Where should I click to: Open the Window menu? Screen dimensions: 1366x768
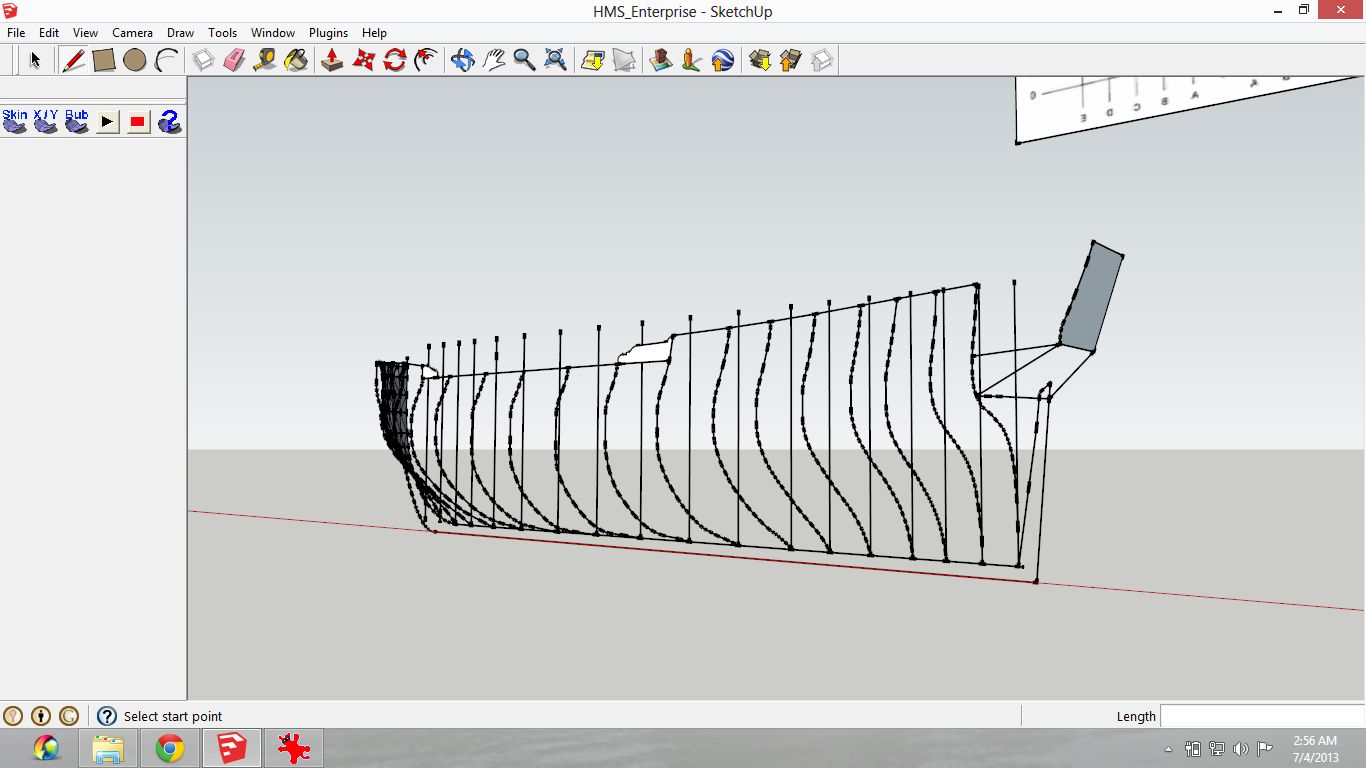pyautogui.click(x=273, y=33)
